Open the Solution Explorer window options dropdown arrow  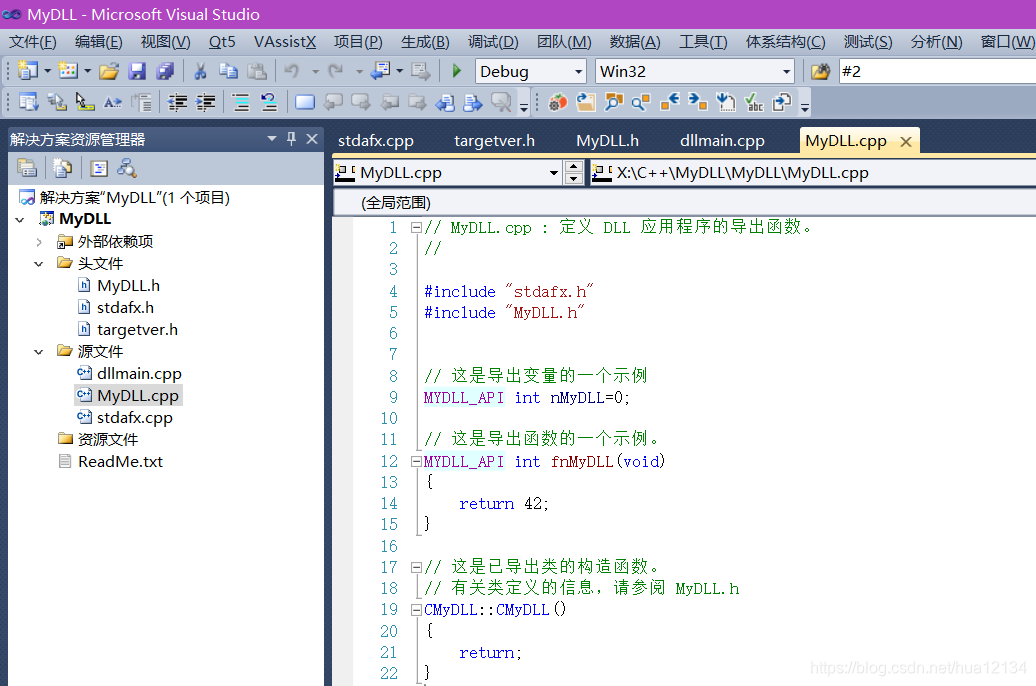272,138
